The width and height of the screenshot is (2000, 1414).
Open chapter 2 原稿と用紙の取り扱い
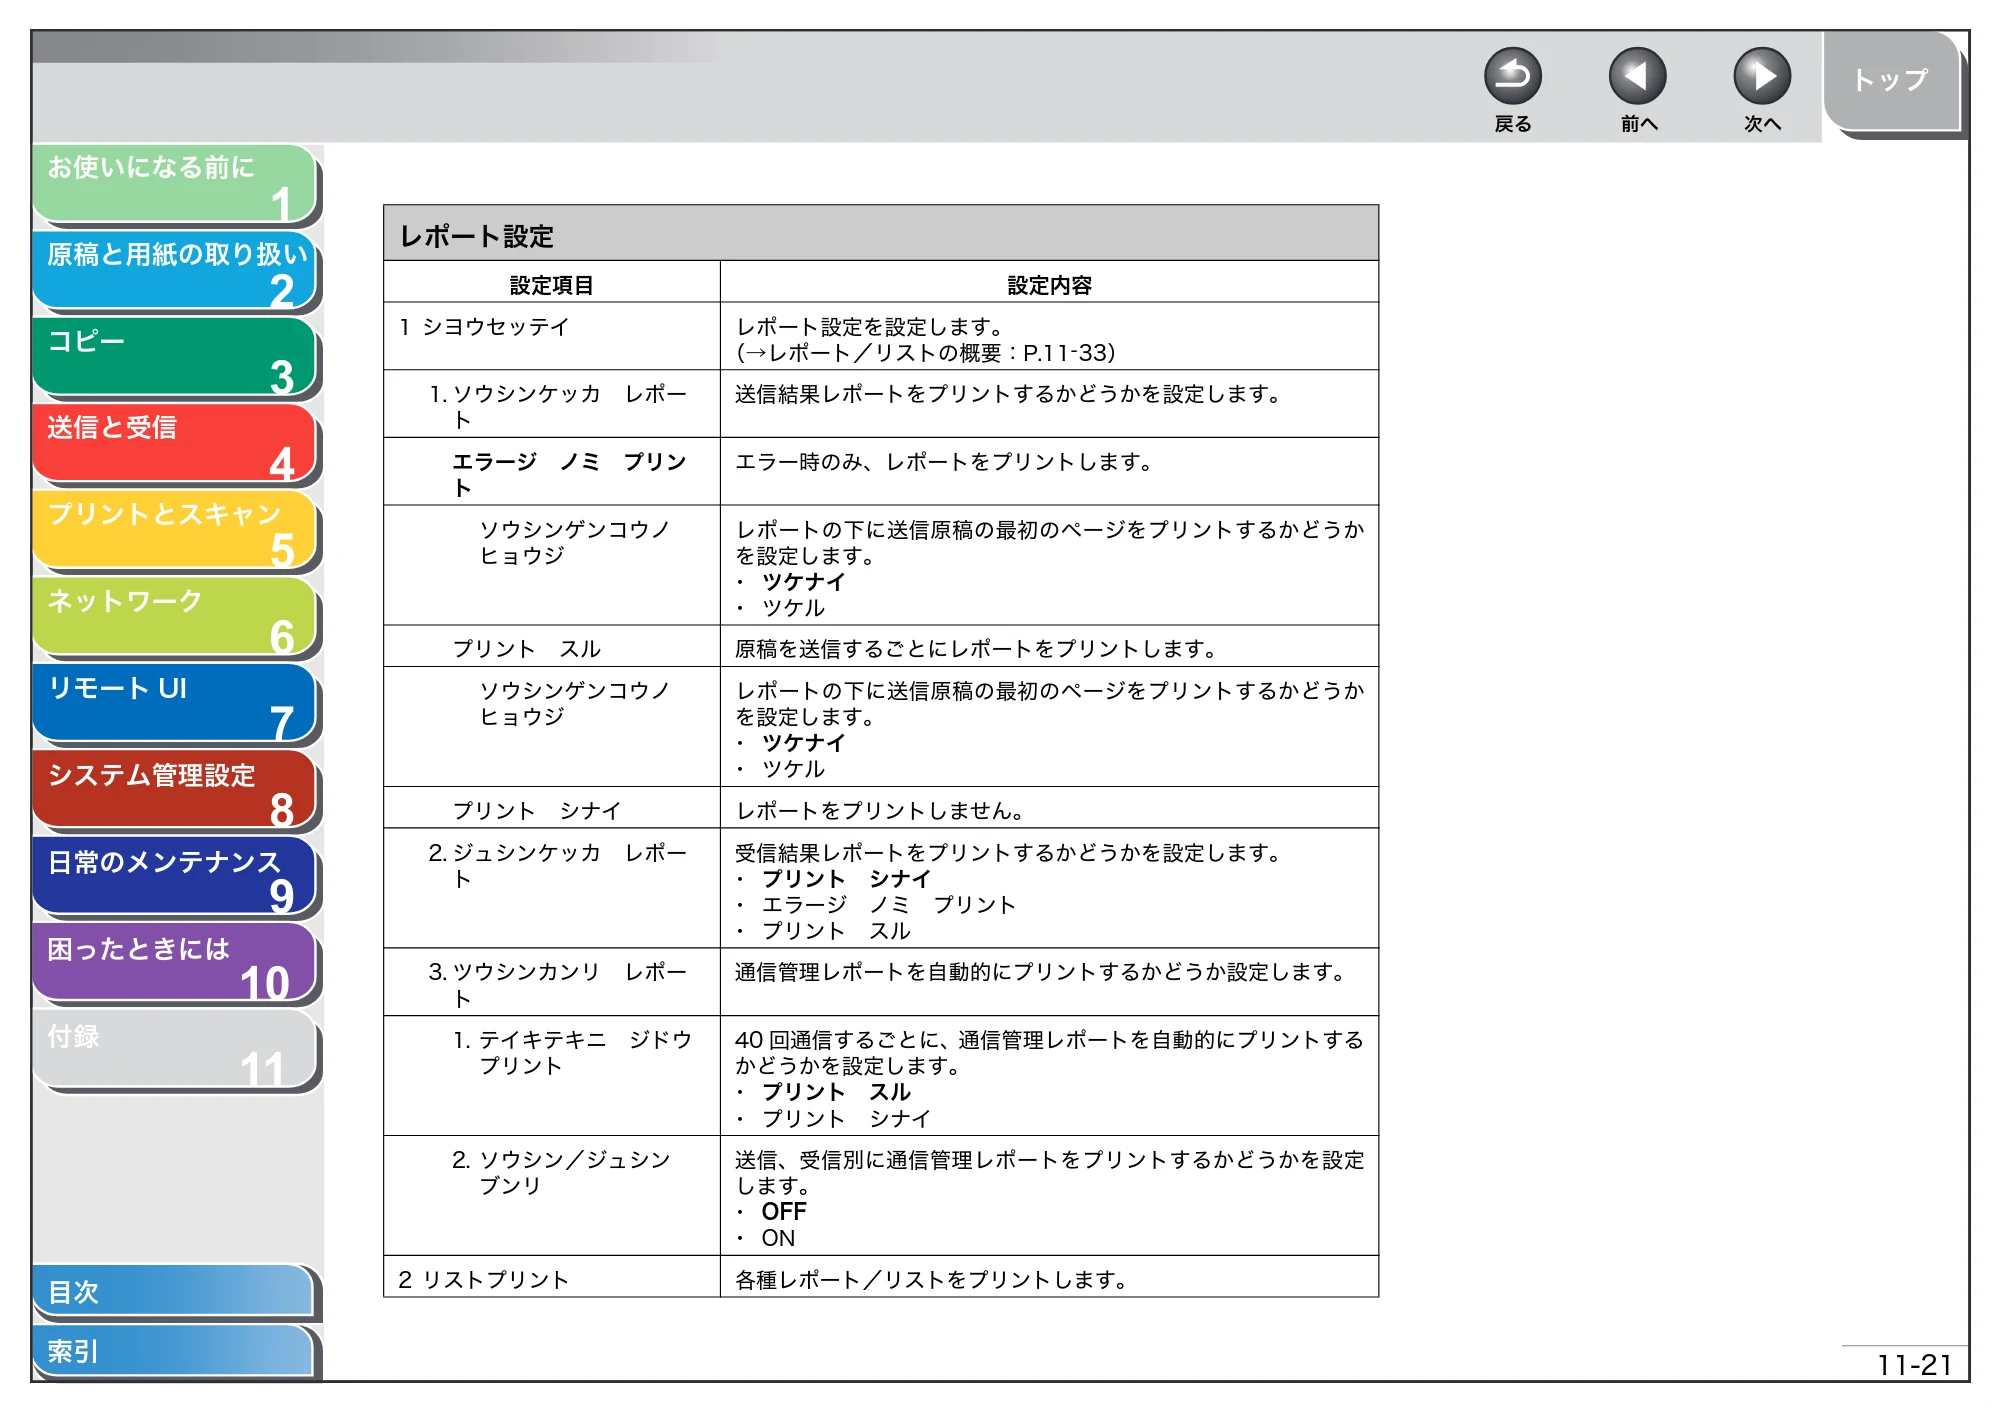pyautogui.click(x=175, y=270)
